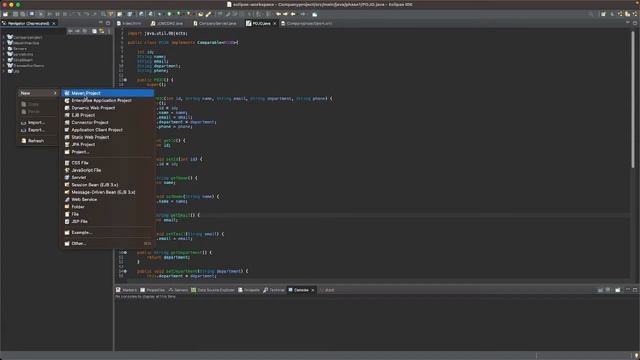The image size is (640, 360).
Task: Choose Maven Project from the New submenu
Action: 107,93
